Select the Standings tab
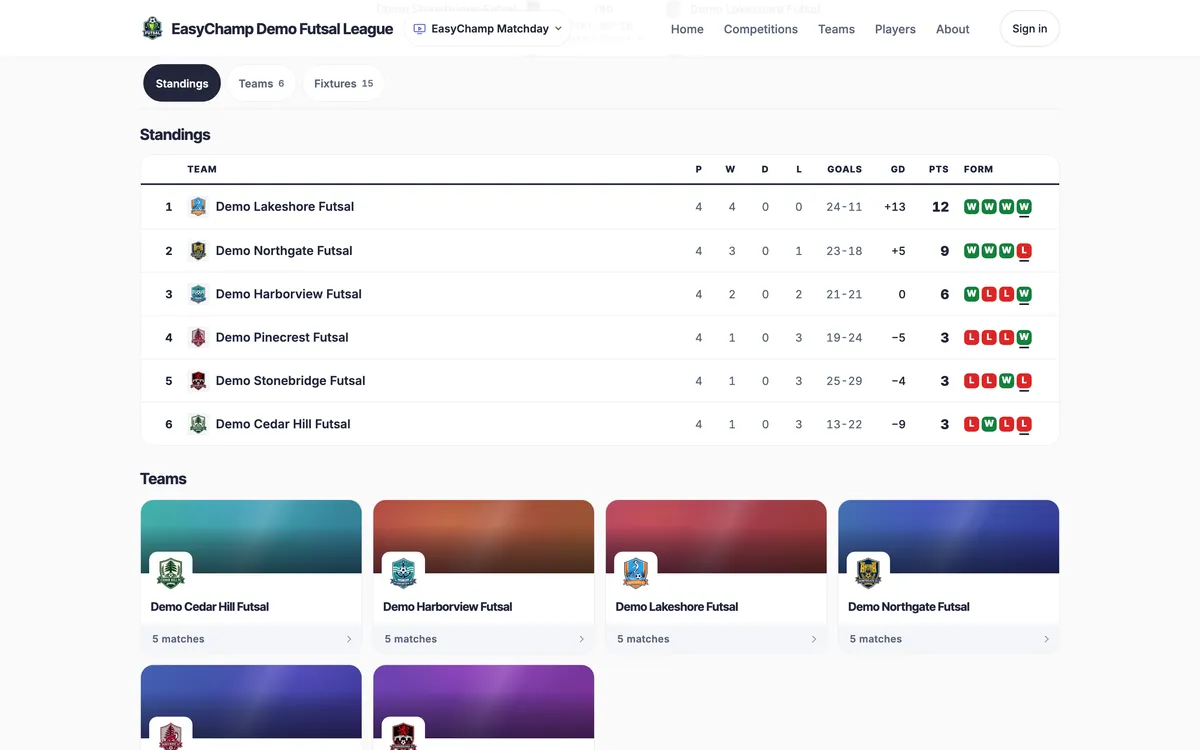 coord(182,83)
